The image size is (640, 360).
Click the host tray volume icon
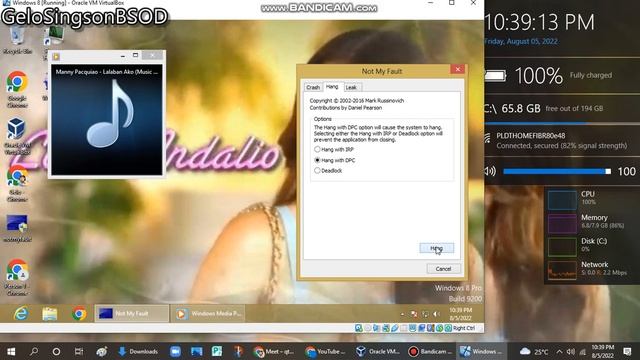pos(571,351)
